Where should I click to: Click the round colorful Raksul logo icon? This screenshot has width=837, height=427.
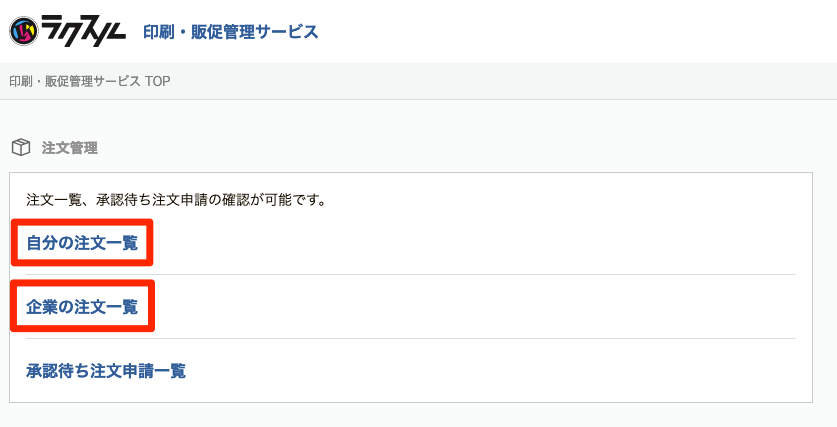coord(24,31)
